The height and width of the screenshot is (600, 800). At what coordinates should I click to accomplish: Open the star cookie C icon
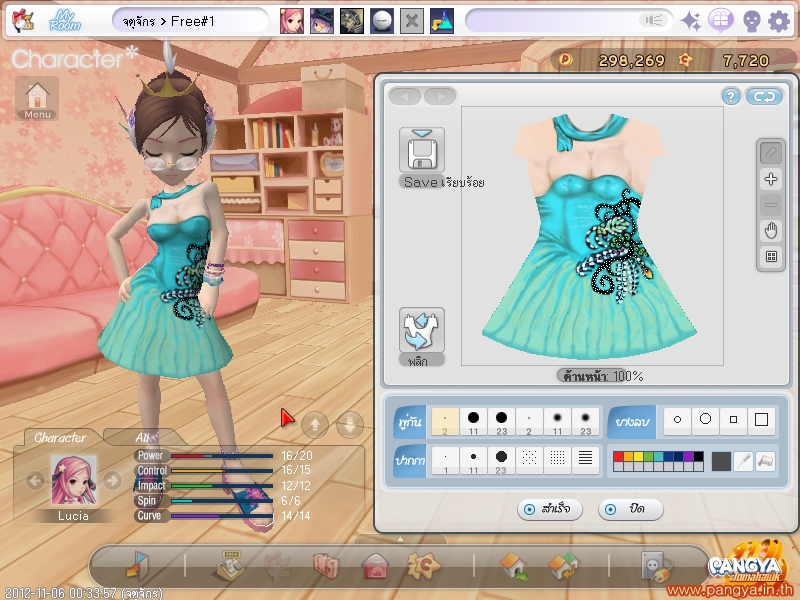coord(423,566)
